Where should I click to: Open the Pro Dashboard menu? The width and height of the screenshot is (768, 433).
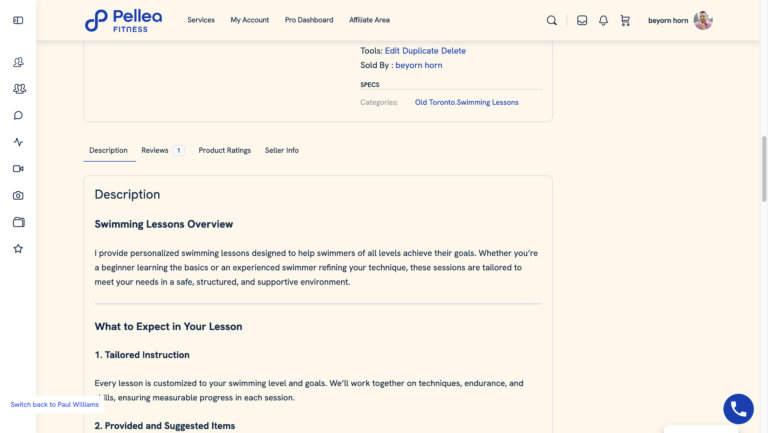309,20
